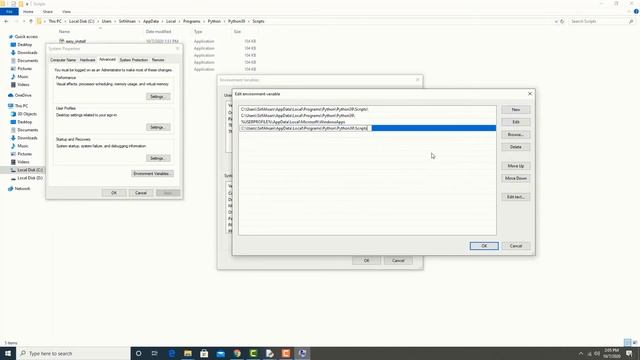
Task: Confirm with OK in Edit environment variable
Action: coord(484,246)
